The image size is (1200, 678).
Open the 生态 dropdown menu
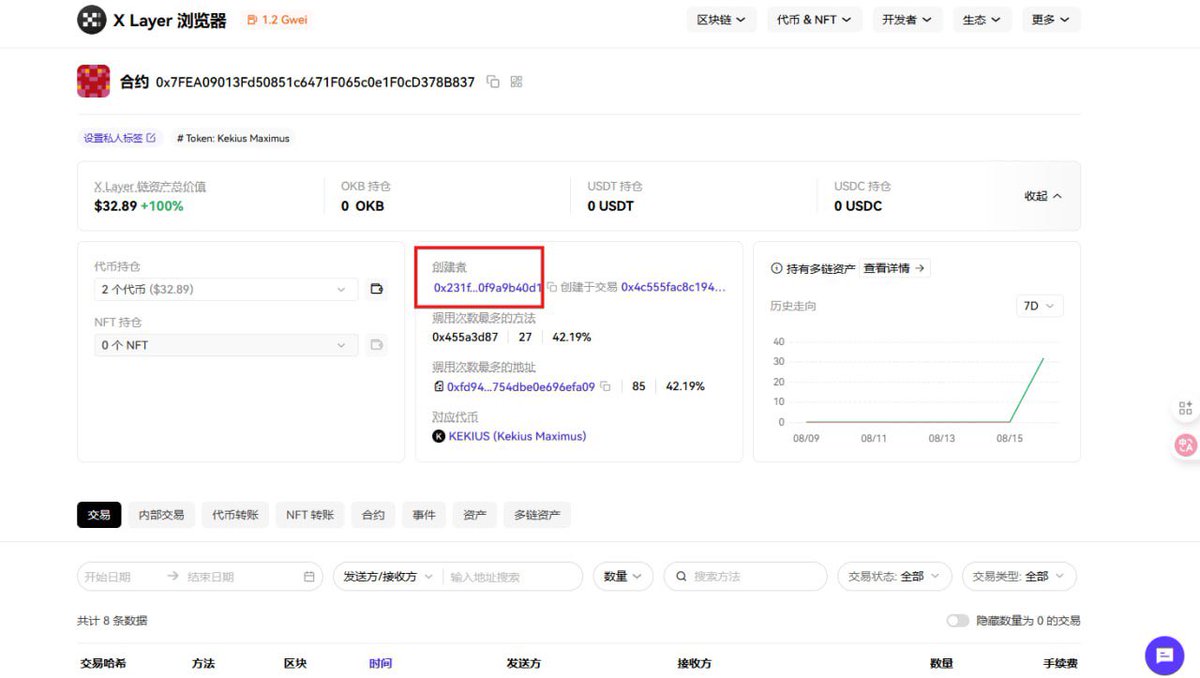click(982, 20)
